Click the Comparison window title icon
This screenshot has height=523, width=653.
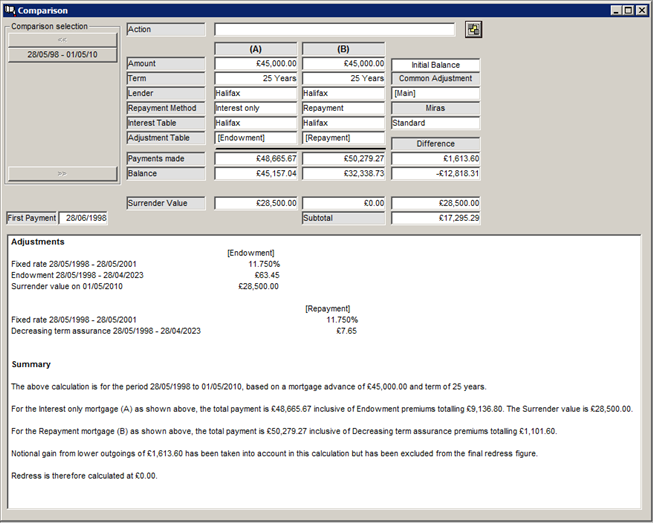tap(10, 10)
